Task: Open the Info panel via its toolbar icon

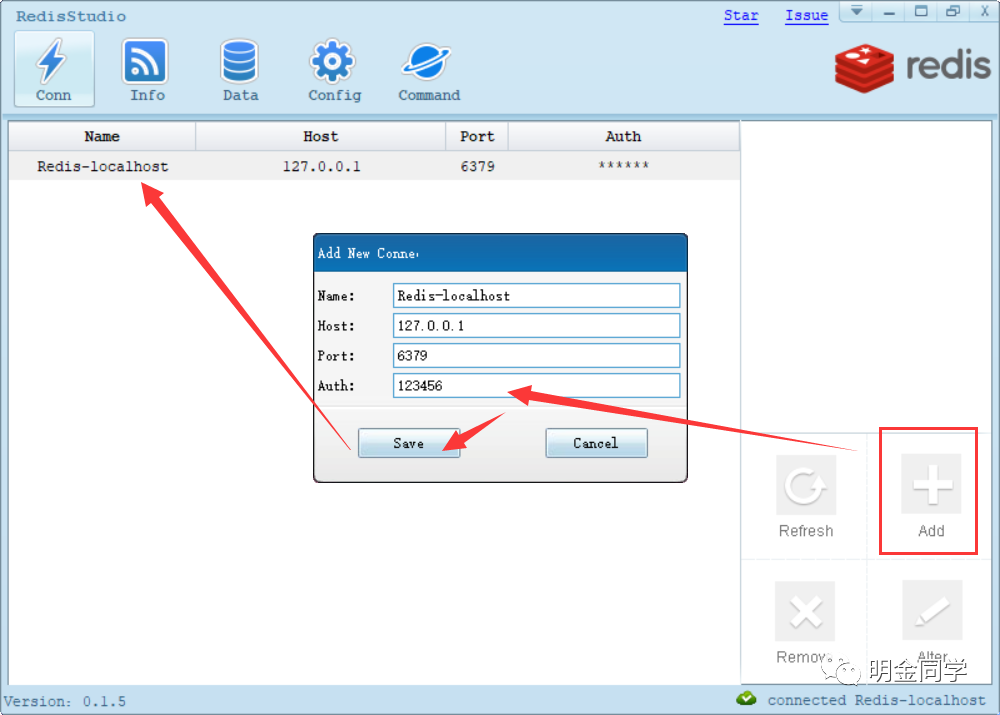Action: pyautogui.click(x=146, y=68)
